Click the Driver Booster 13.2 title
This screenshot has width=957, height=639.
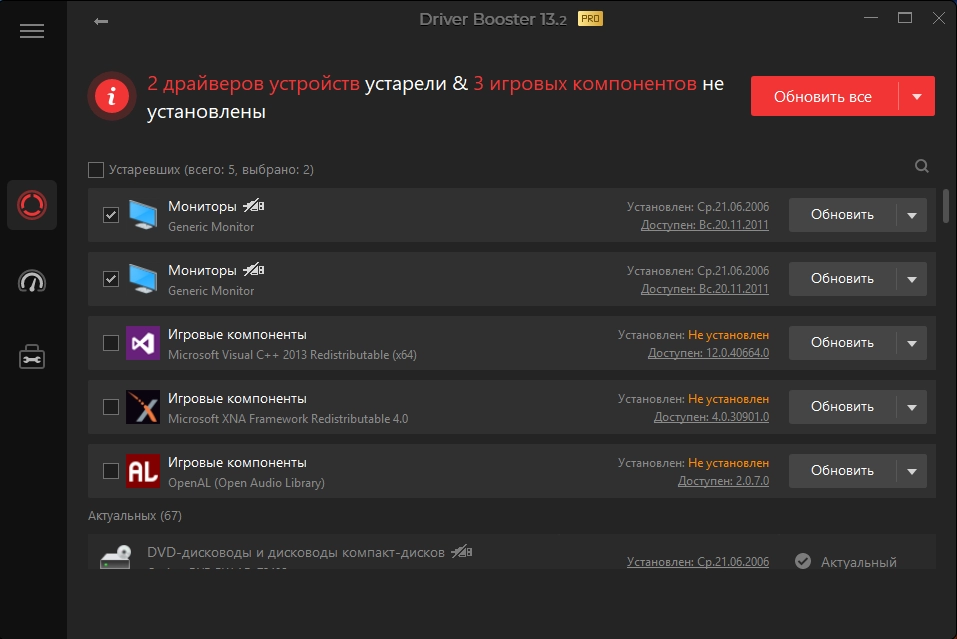493,20
